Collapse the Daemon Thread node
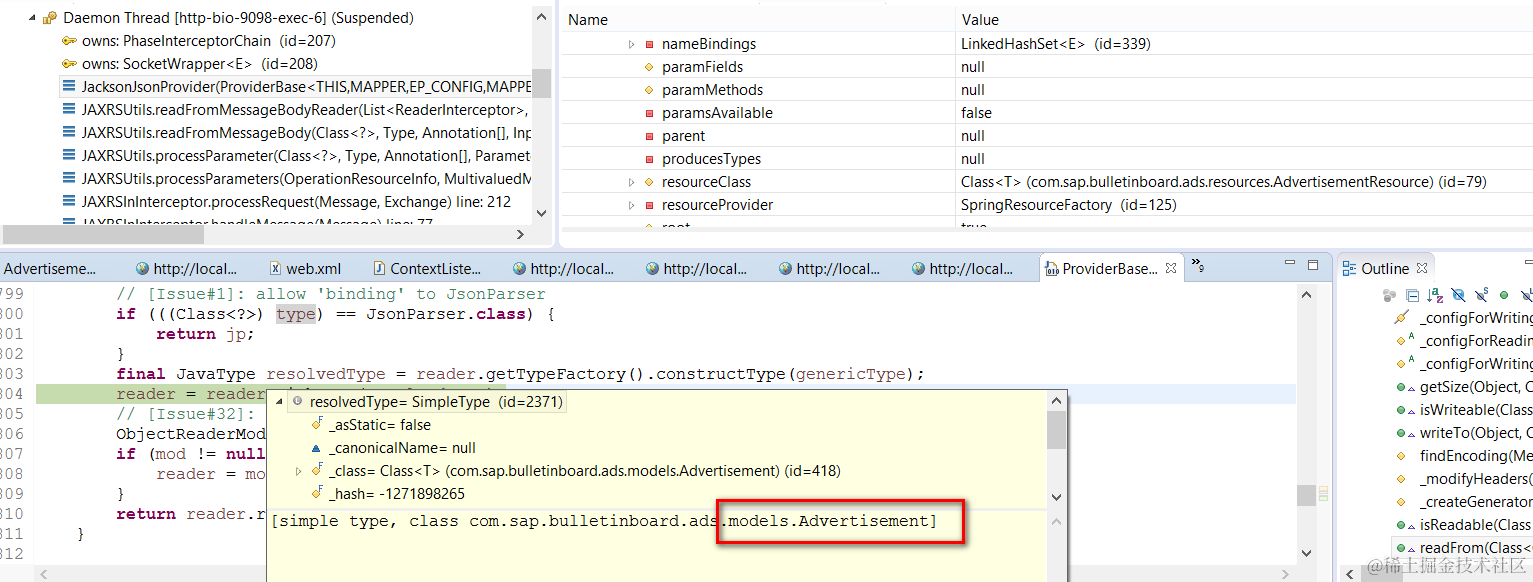 pyautogui.click(x=33, y=18)
